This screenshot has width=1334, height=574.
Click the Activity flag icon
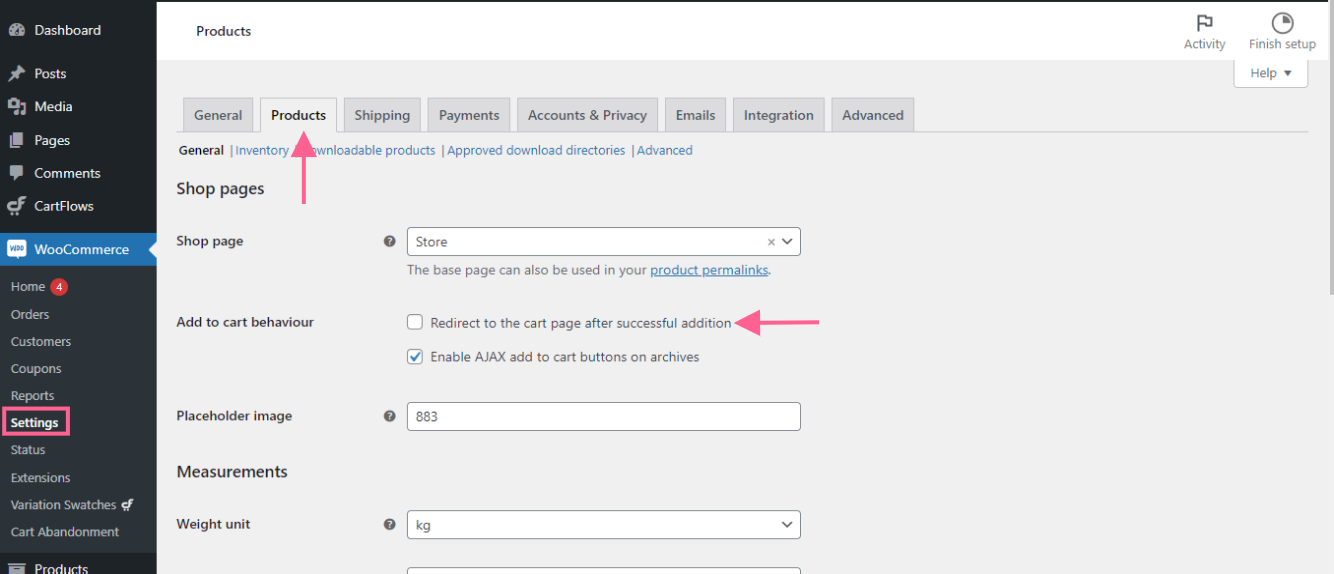(x=1204, y=23)
